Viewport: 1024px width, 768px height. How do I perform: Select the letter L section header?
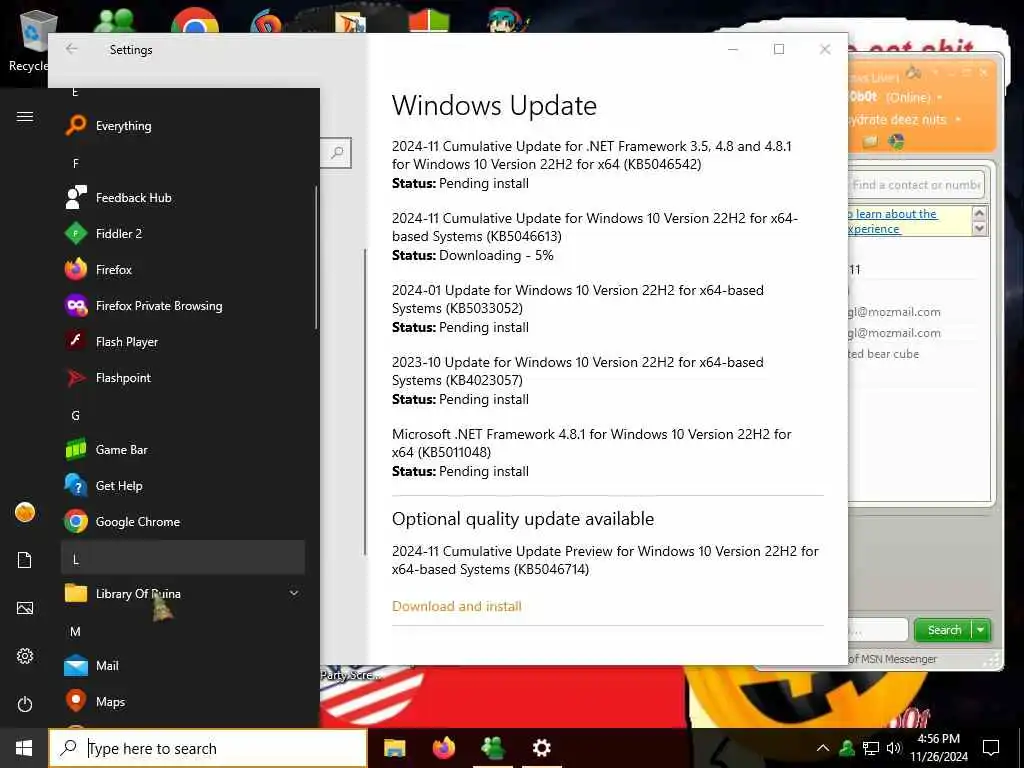(183, 559)
